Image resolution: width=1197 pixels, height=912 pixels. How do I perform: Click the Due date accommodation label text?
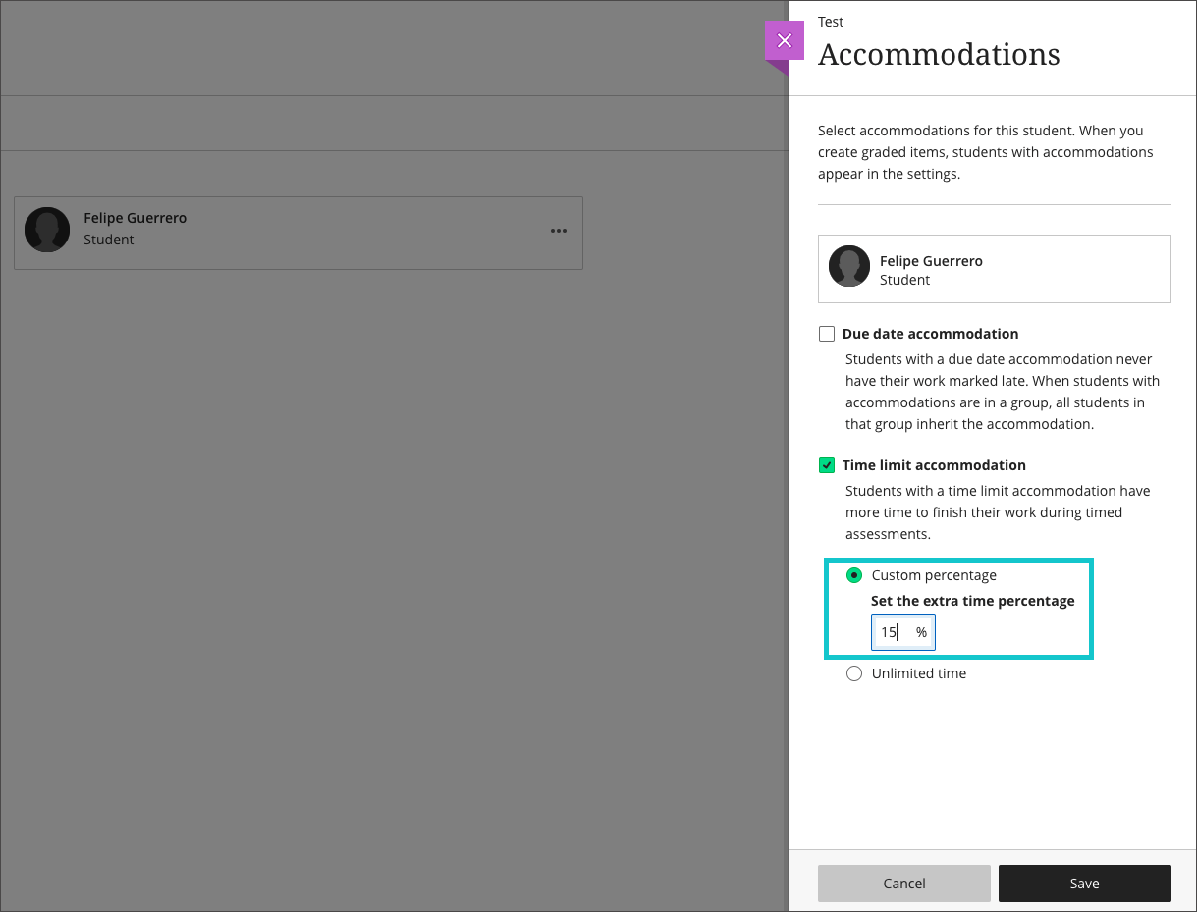(x=930, y=334)
